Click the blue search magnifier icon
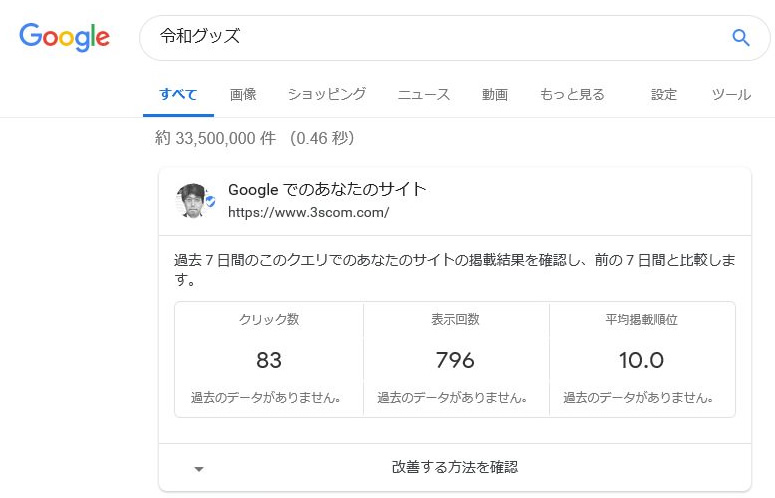Screen dimensions: 775x498 click(x=741, y=38)
